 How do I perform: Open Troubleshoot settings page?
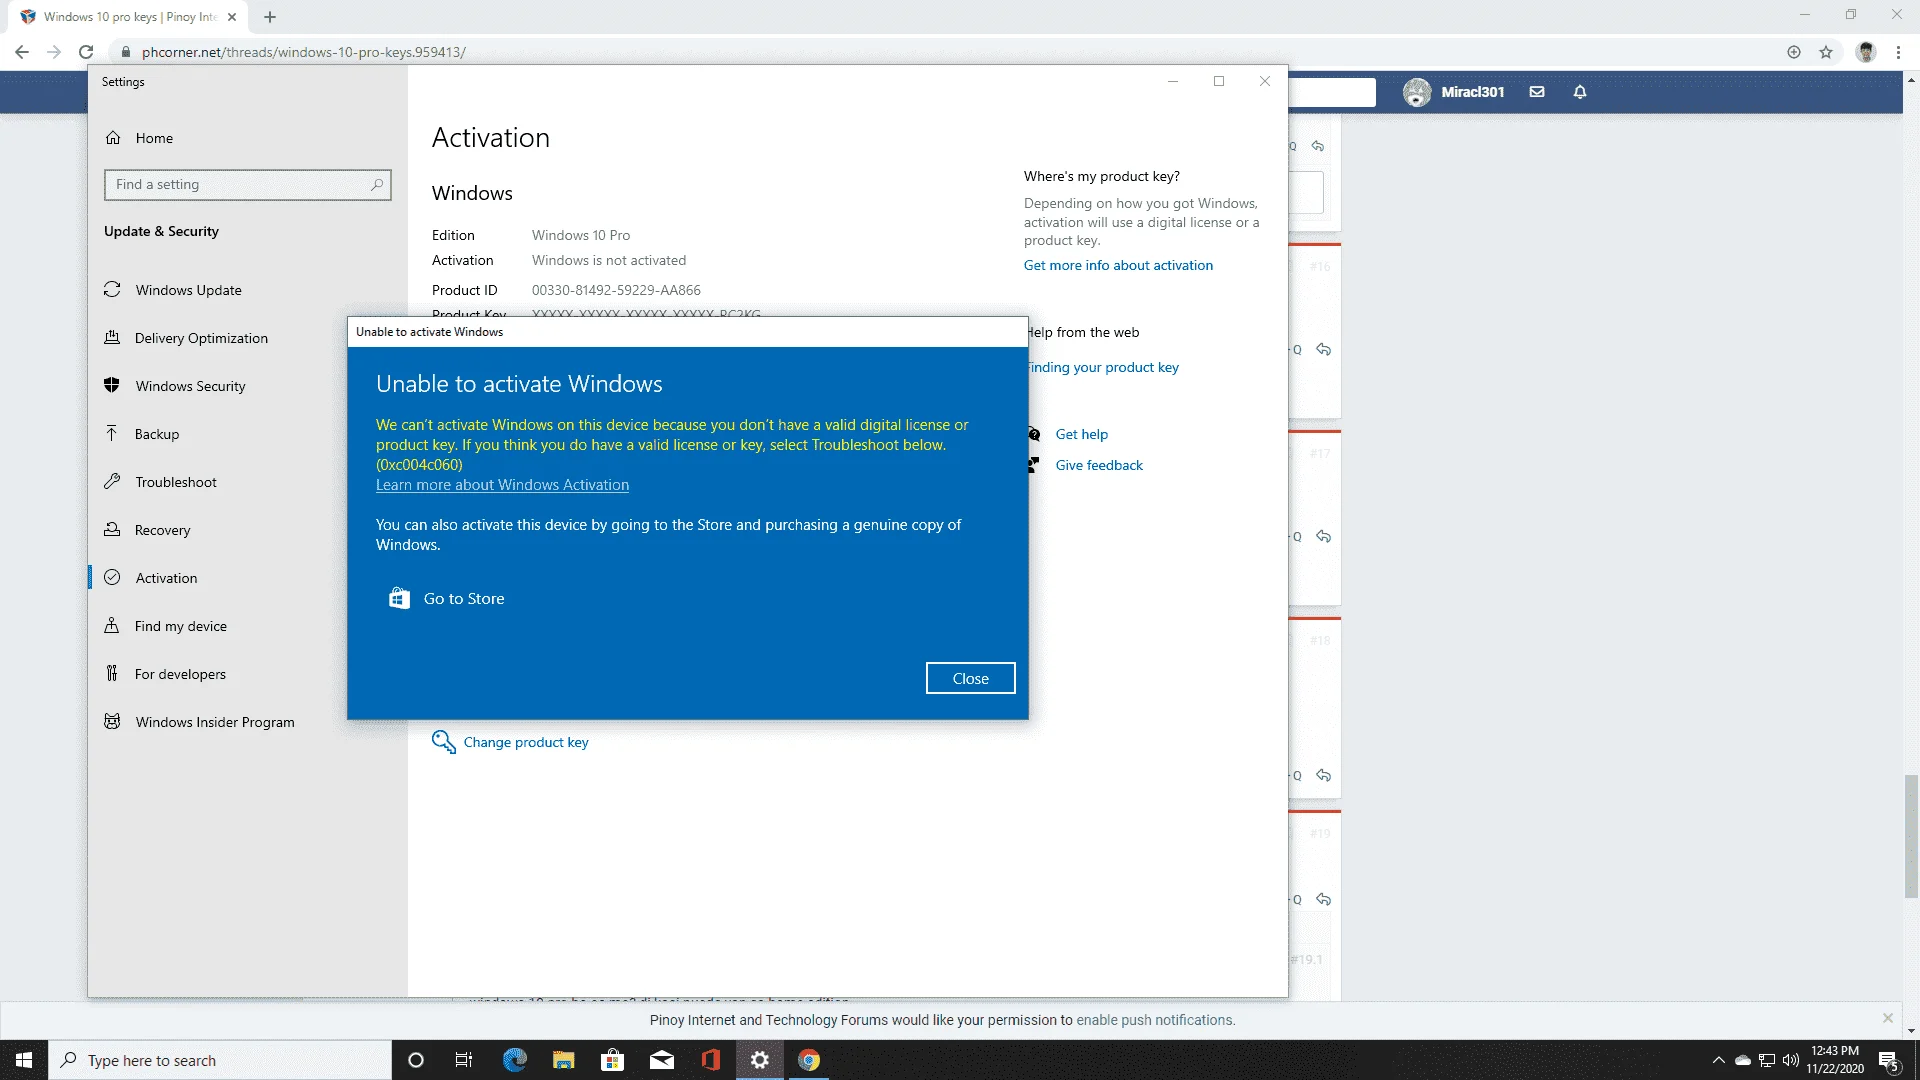176,482
